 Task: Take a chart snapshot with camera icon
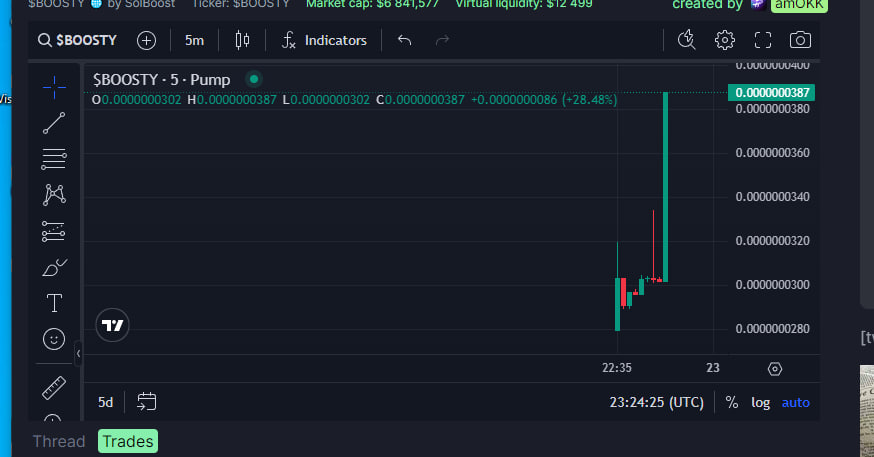[x=800, y=40]
